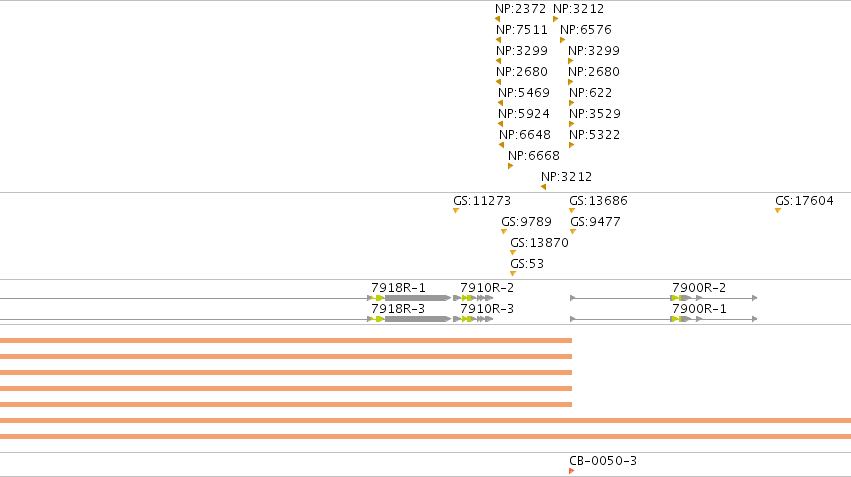Screen dimensions: 851x477
Task: Click the triangle marker under NP:622
Action: [571, 103]
